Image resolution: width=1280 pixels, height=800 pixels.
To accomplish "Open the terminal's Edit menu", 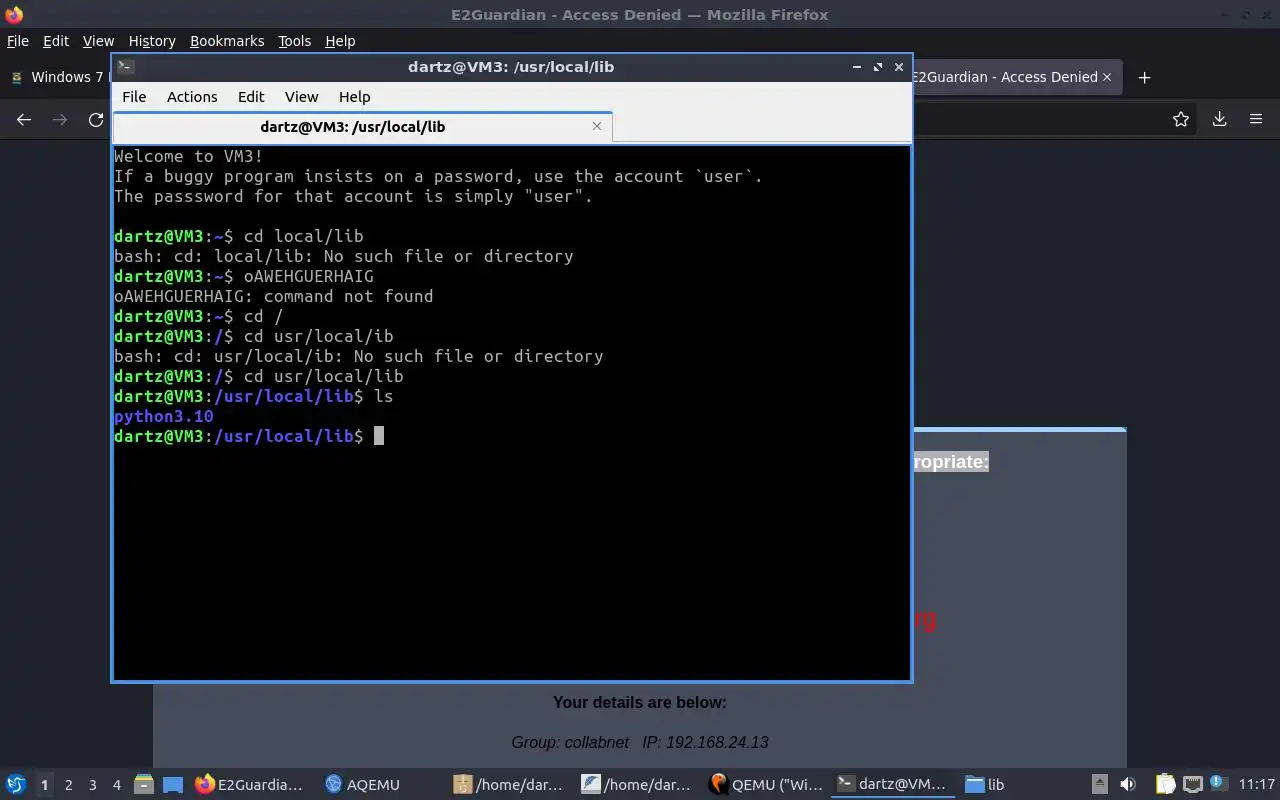I will pos(251,97).
